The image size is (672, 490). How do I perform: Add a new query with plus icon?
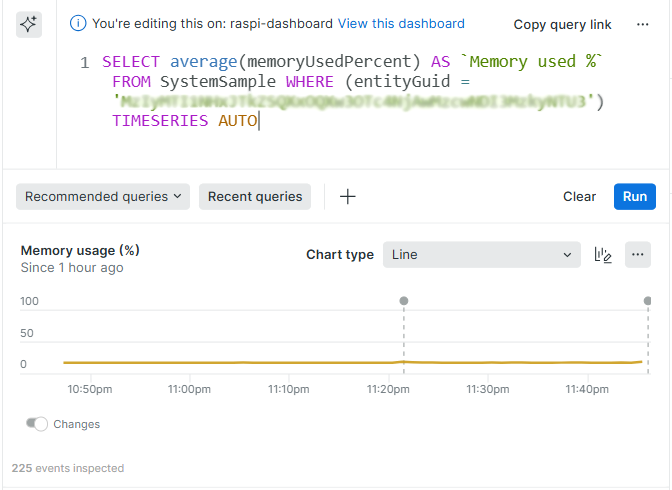pyautogui.click(x=348, y=197)
